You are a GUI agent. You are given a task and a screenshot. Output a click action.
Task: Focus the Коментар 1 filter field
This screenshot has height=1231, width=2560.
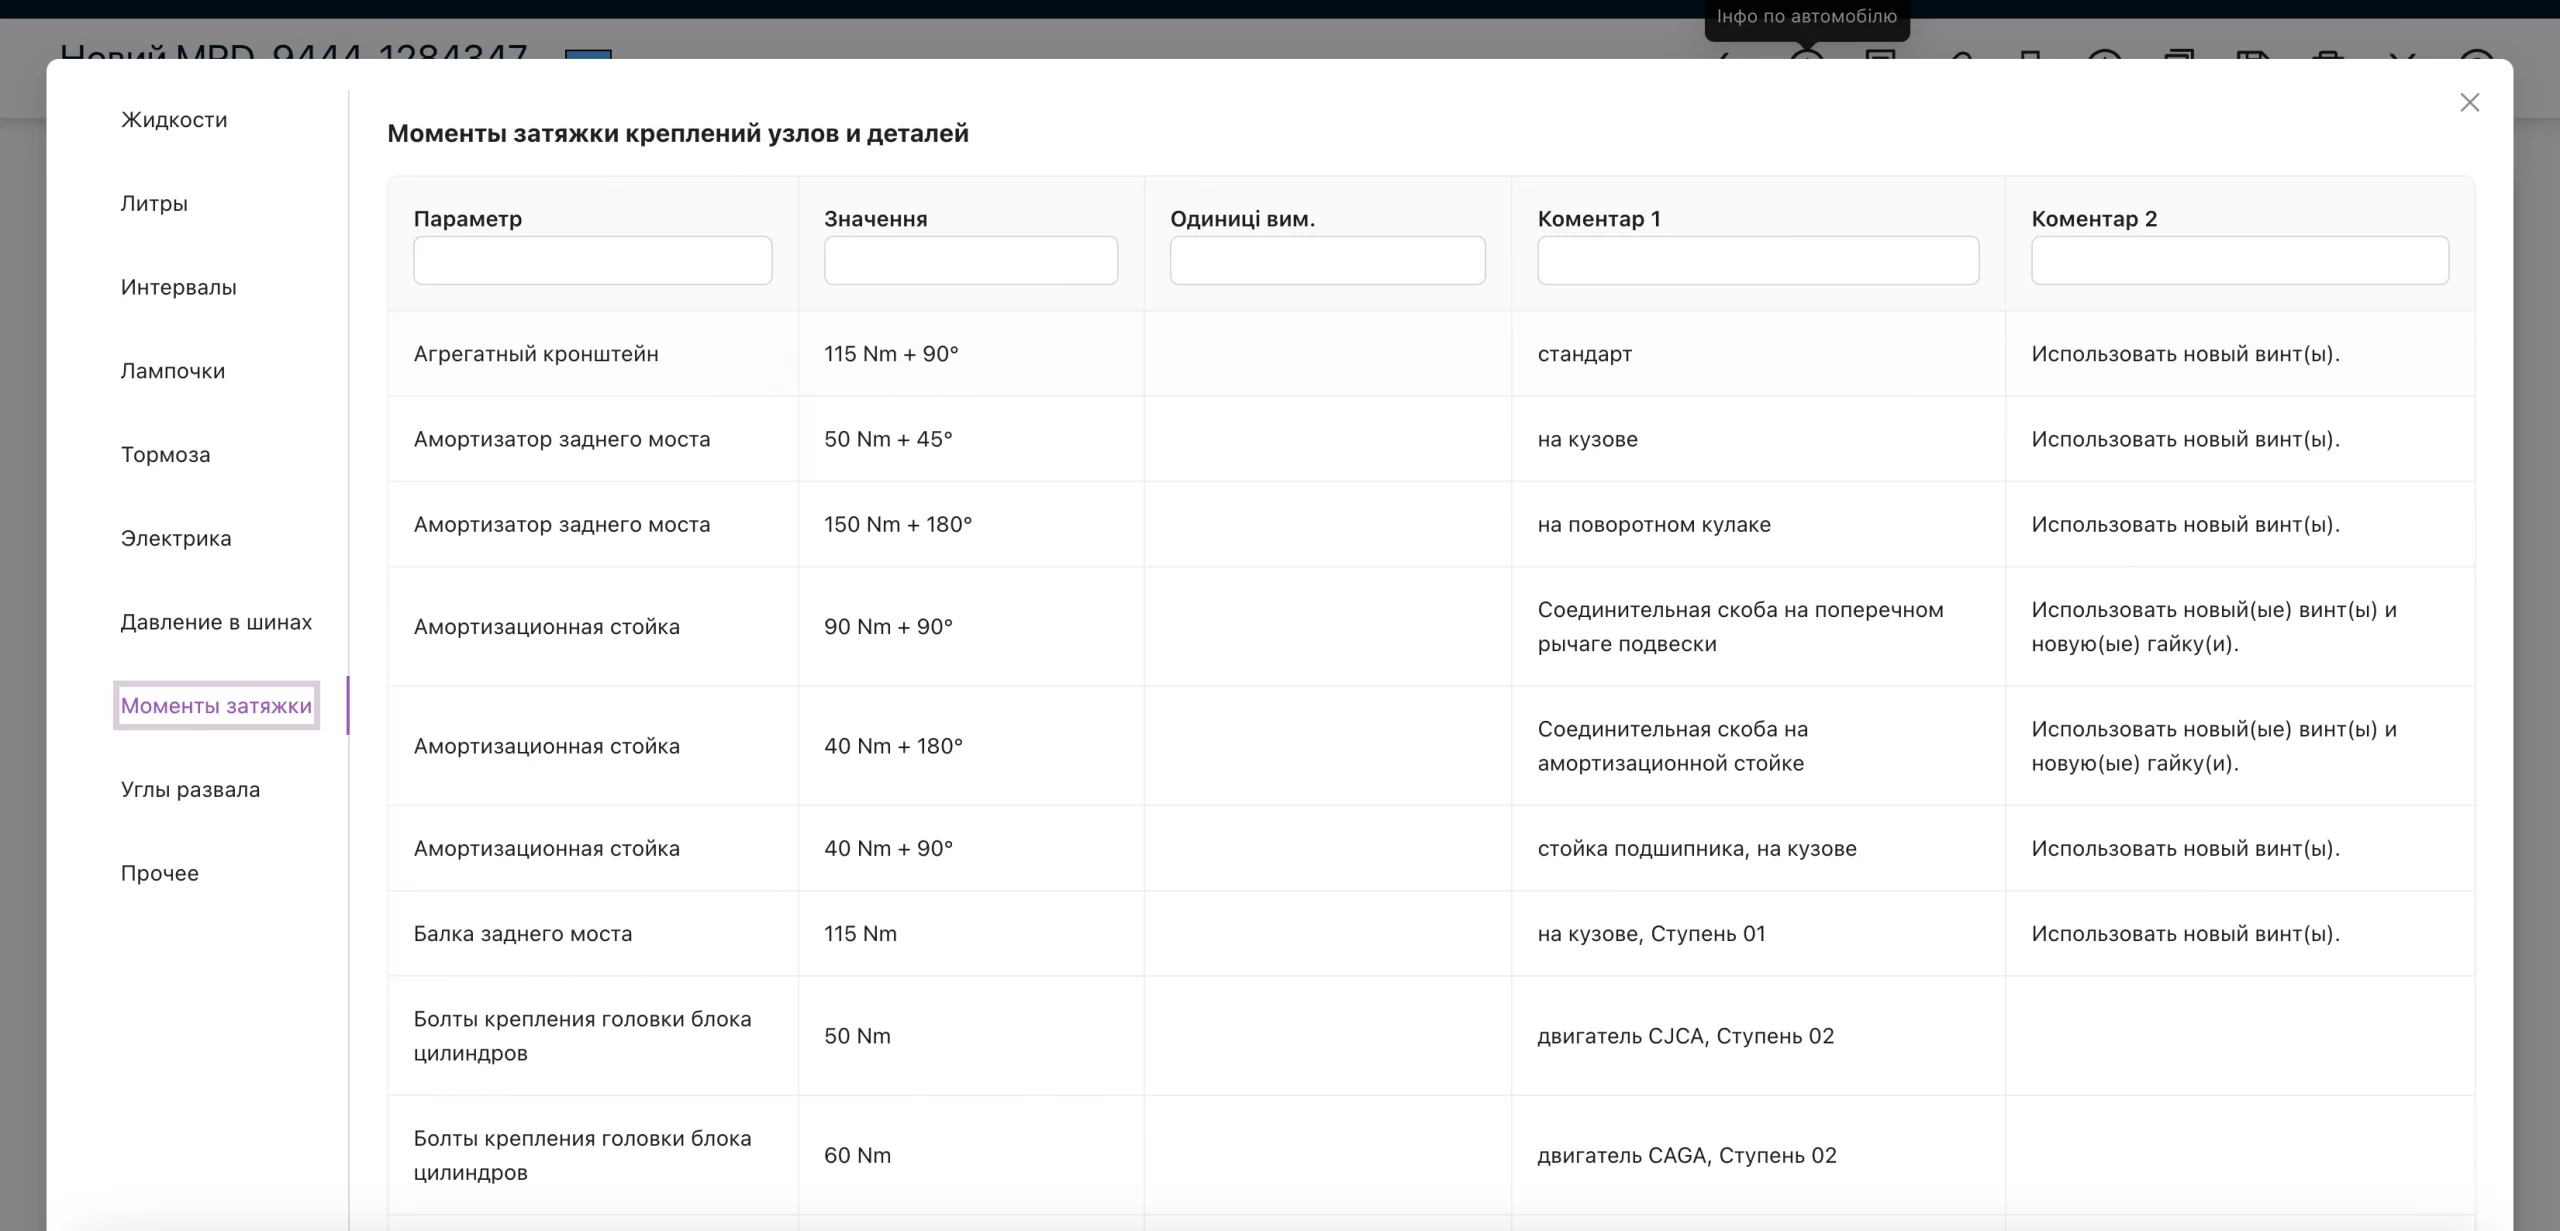coord(1758,260)
